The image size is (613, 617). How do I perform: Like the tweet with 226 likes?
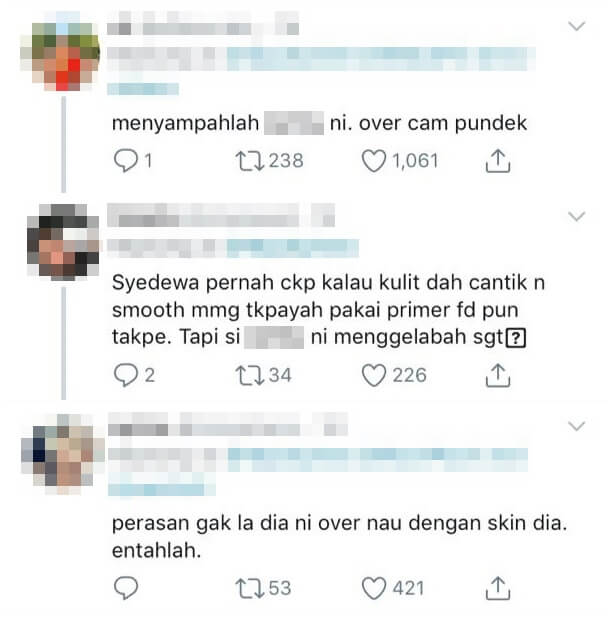[x=374, y=375]
